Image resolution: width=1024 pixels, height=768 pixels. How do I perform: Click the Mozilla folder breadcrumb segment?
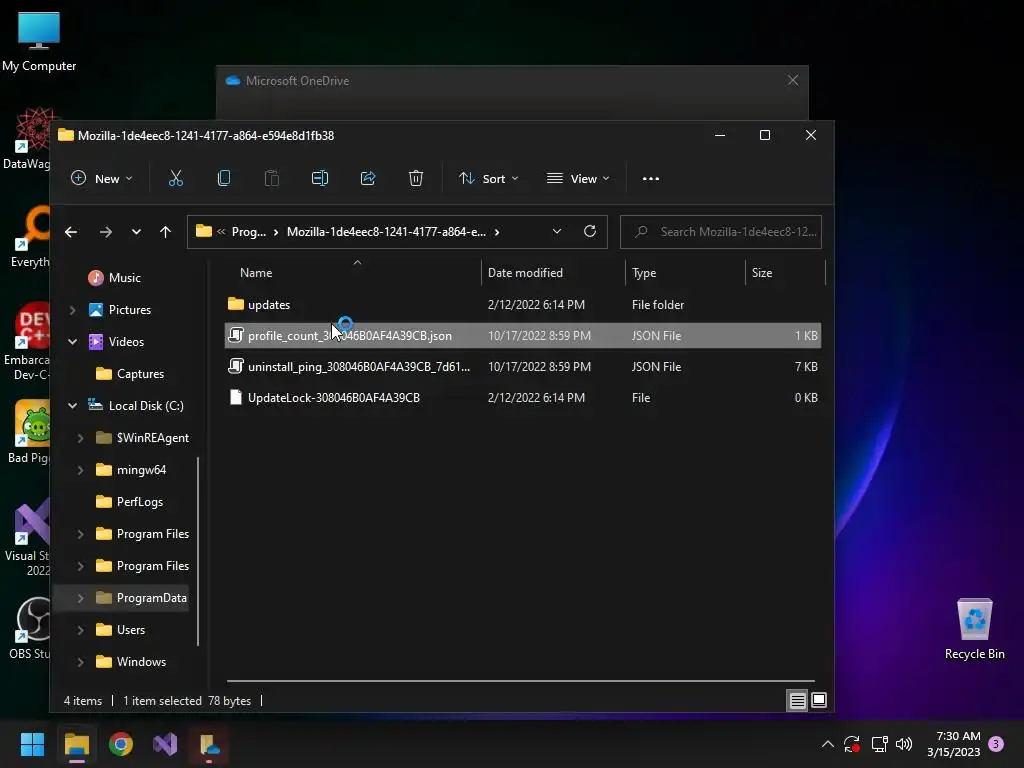pyautogui.click(x=386, y=232)
